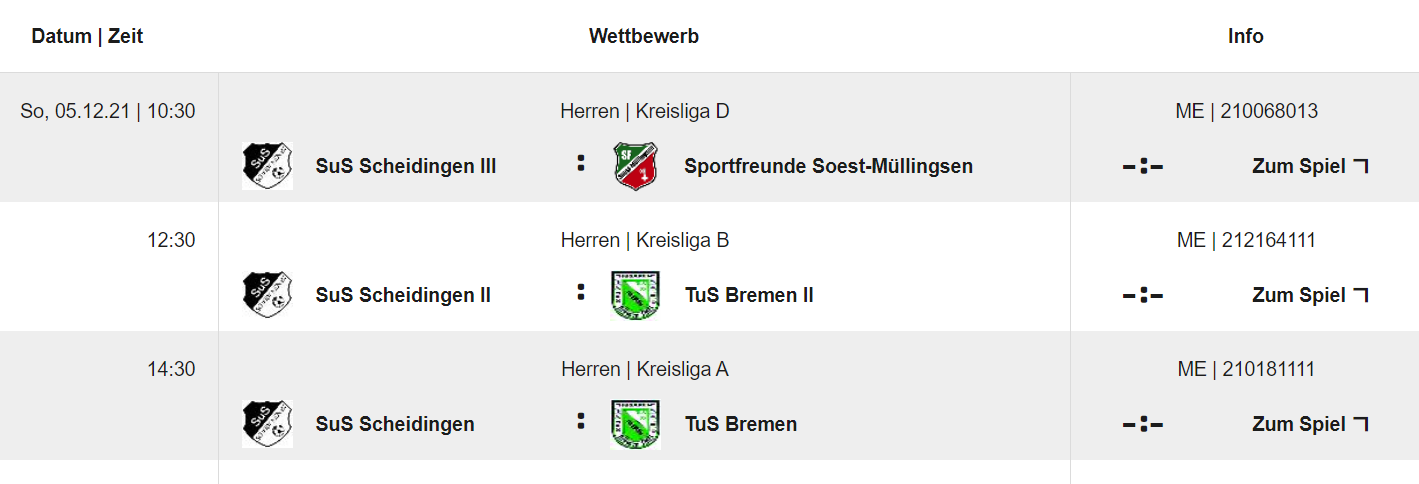Click the Kreisliga D match score placeholder
The image size is (1419, 484).
[1143, 167]
